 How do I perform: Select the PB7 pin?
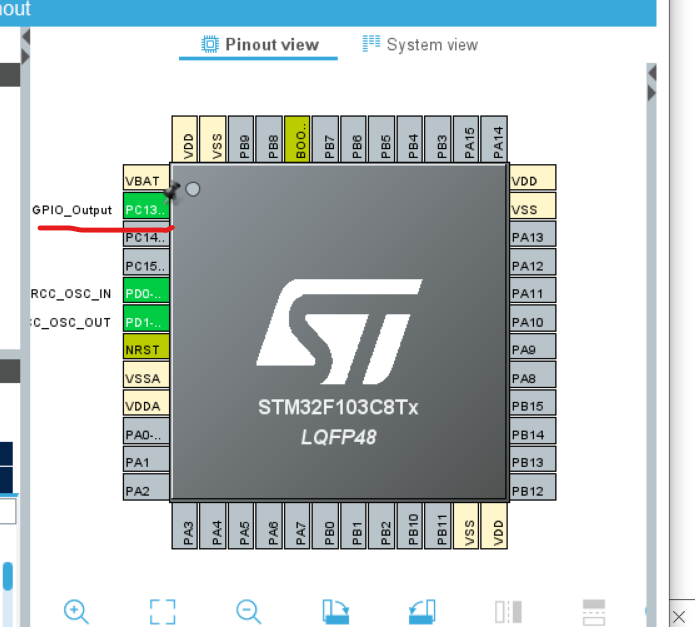tap(326, 139)
